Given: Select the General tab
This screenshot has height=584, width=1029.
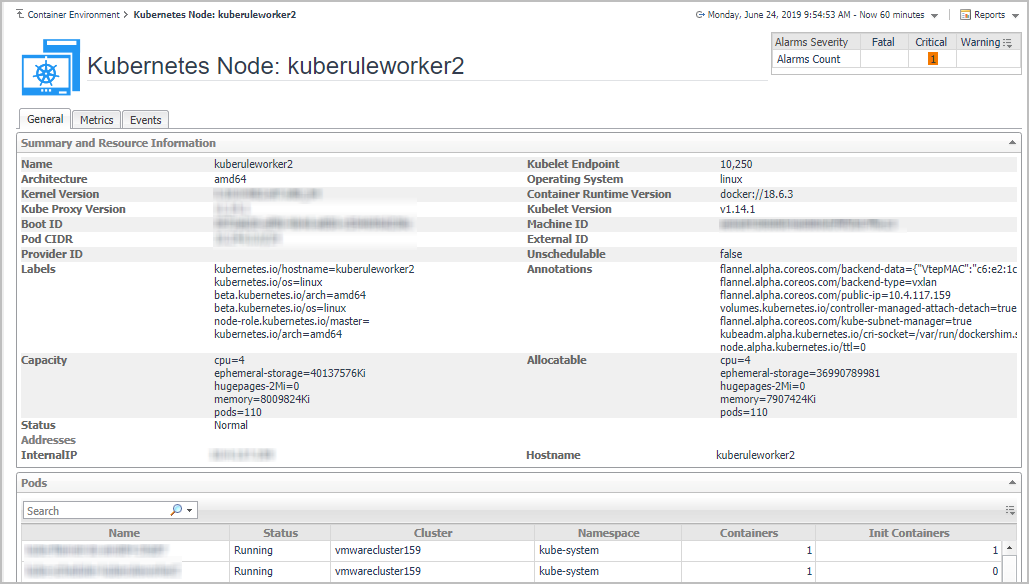Looking at the screenshot, I should 45,119.
